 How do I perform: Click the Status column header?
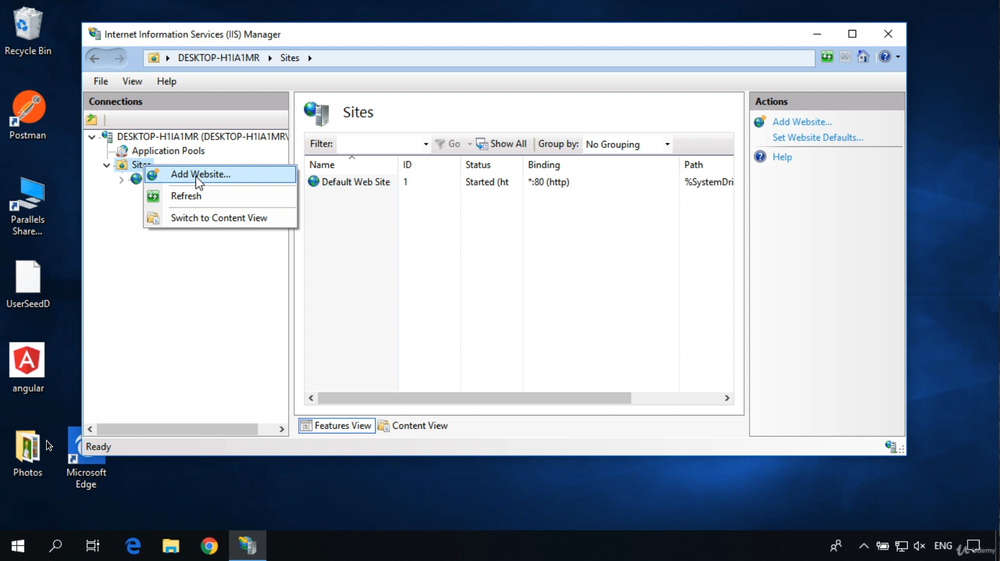(492, 164)
